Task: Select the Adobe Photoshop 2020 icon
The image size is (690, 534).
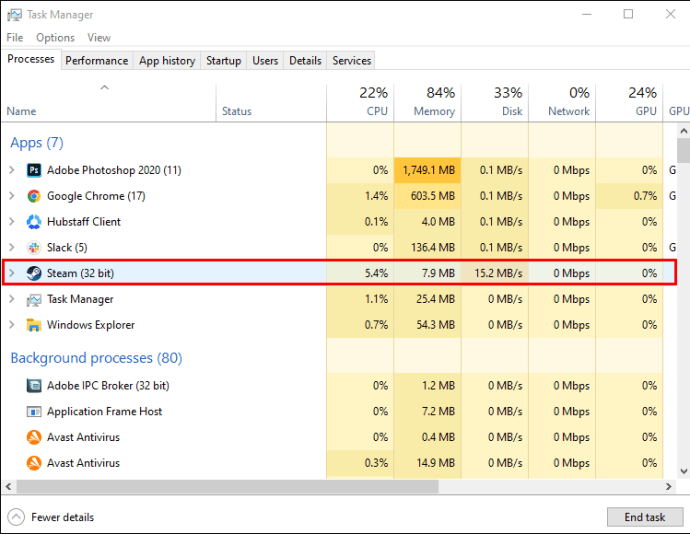Action: (34, 170)
